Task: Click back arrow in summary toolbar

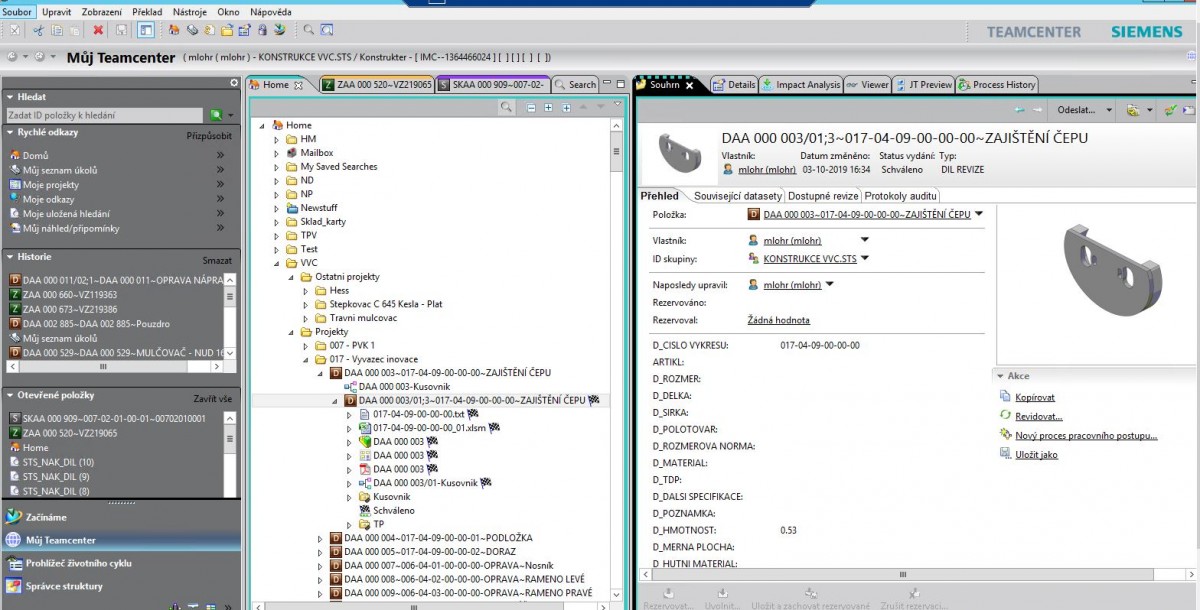Action: click(x=1020, y=109)
